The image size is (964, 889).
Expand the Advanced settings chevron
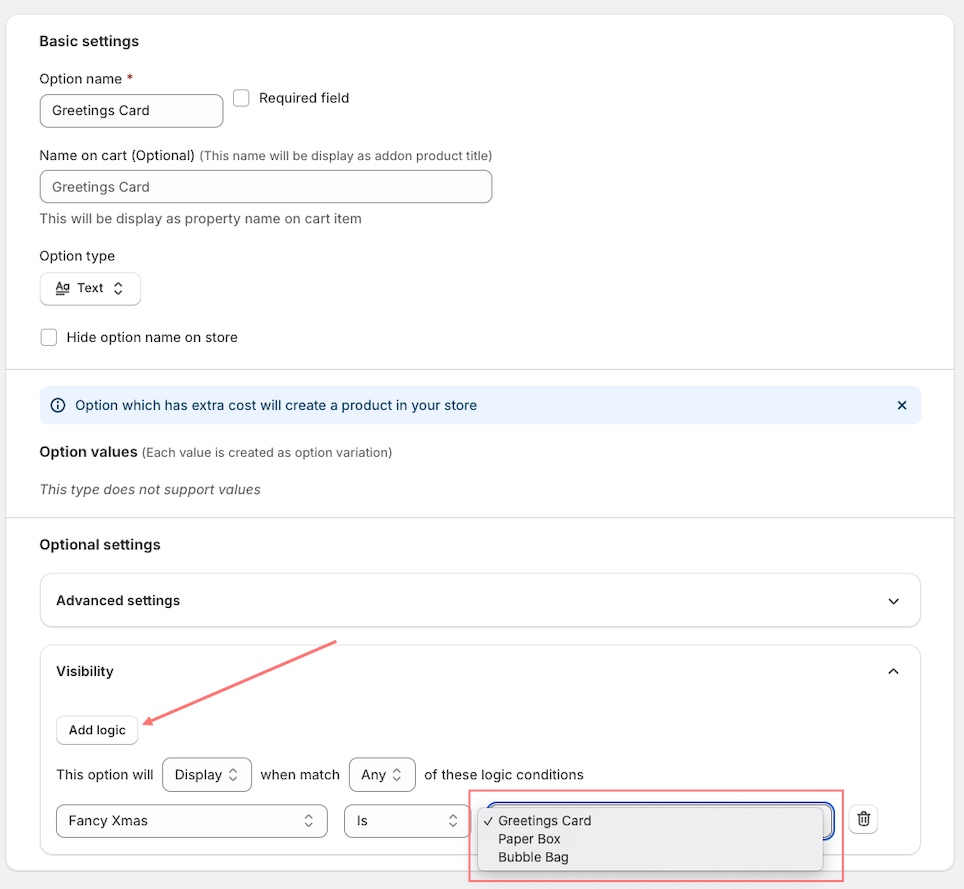[x=893, y=601]
